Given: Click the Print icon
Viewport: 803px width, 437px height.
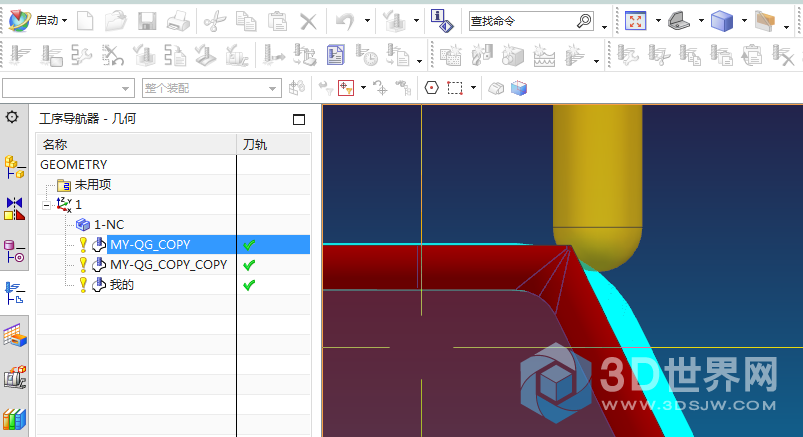Looking at the screenshot, I should [x=178, y=21].
